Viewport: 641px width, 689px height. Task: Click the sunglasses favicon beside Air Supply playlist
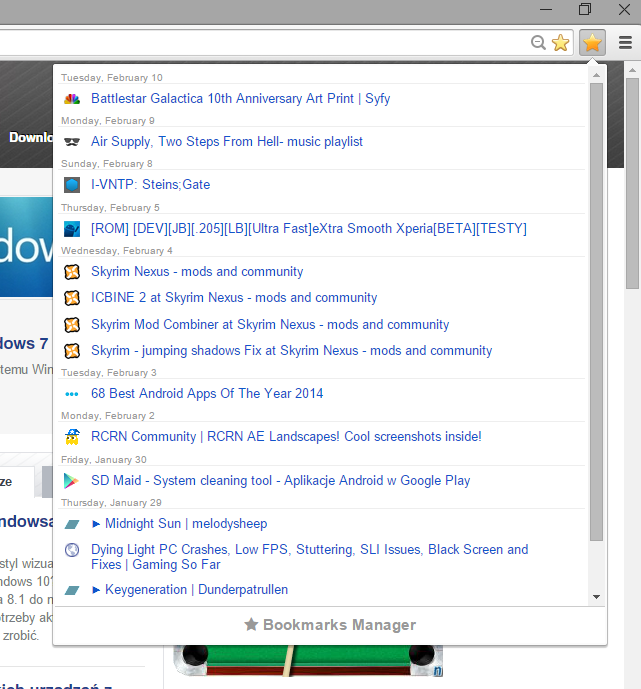72,142
